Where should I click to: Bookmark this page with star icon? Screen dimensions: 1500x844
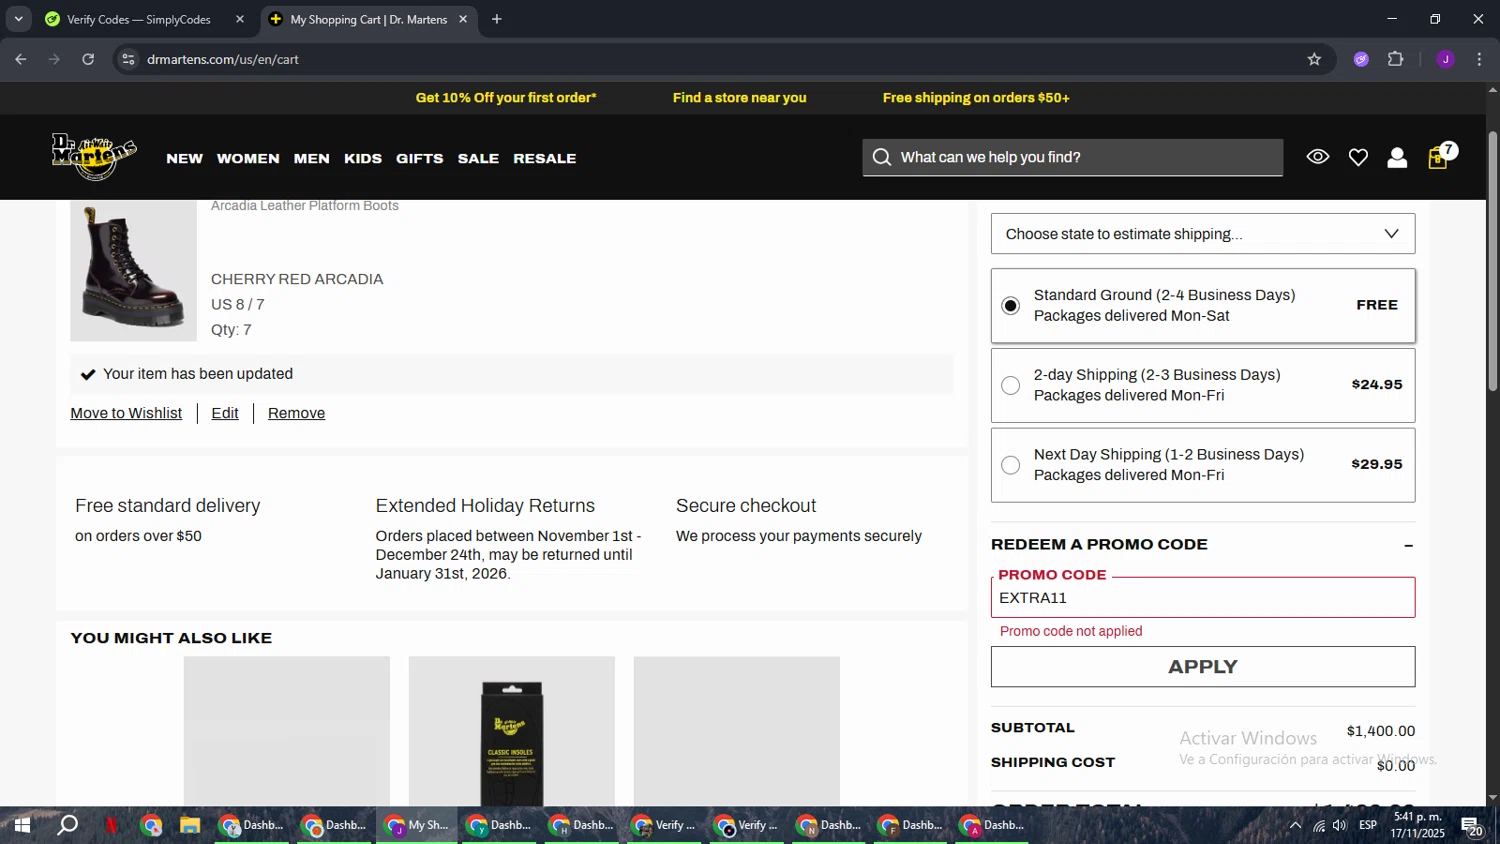point(1314,59)
